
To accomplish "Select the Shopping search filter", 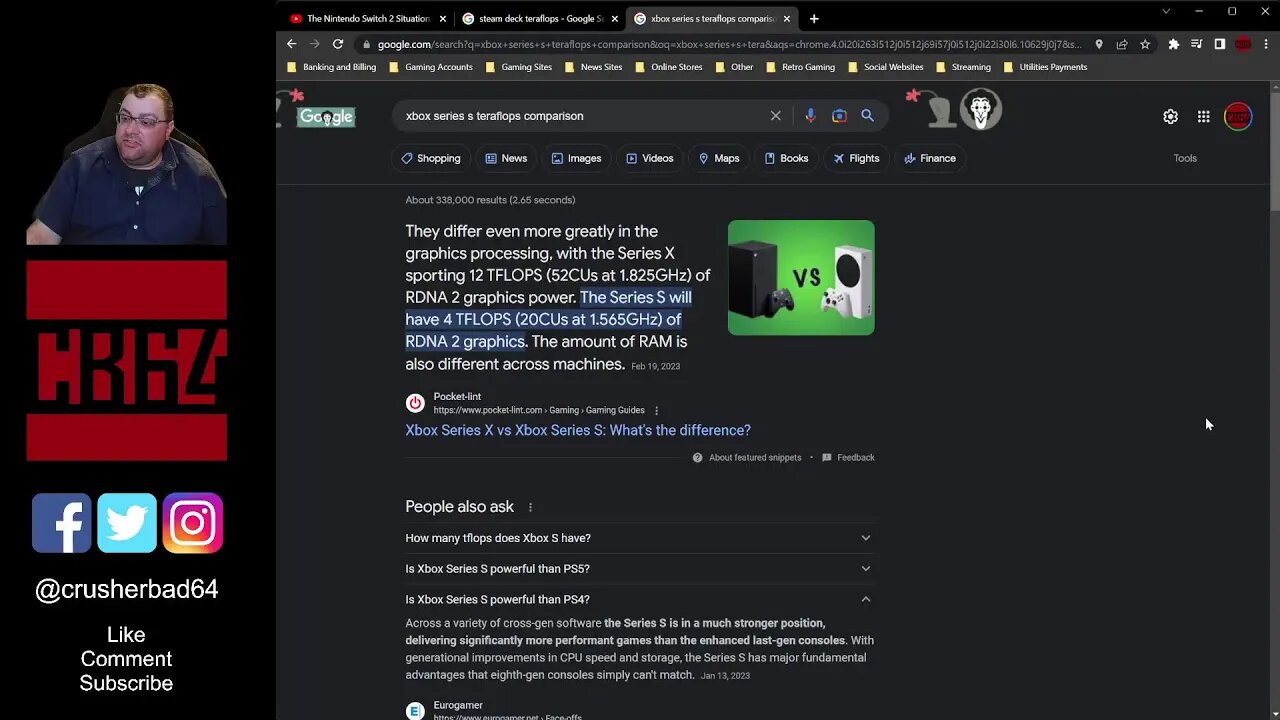I will pyautogui.click(x=431, y=158).
